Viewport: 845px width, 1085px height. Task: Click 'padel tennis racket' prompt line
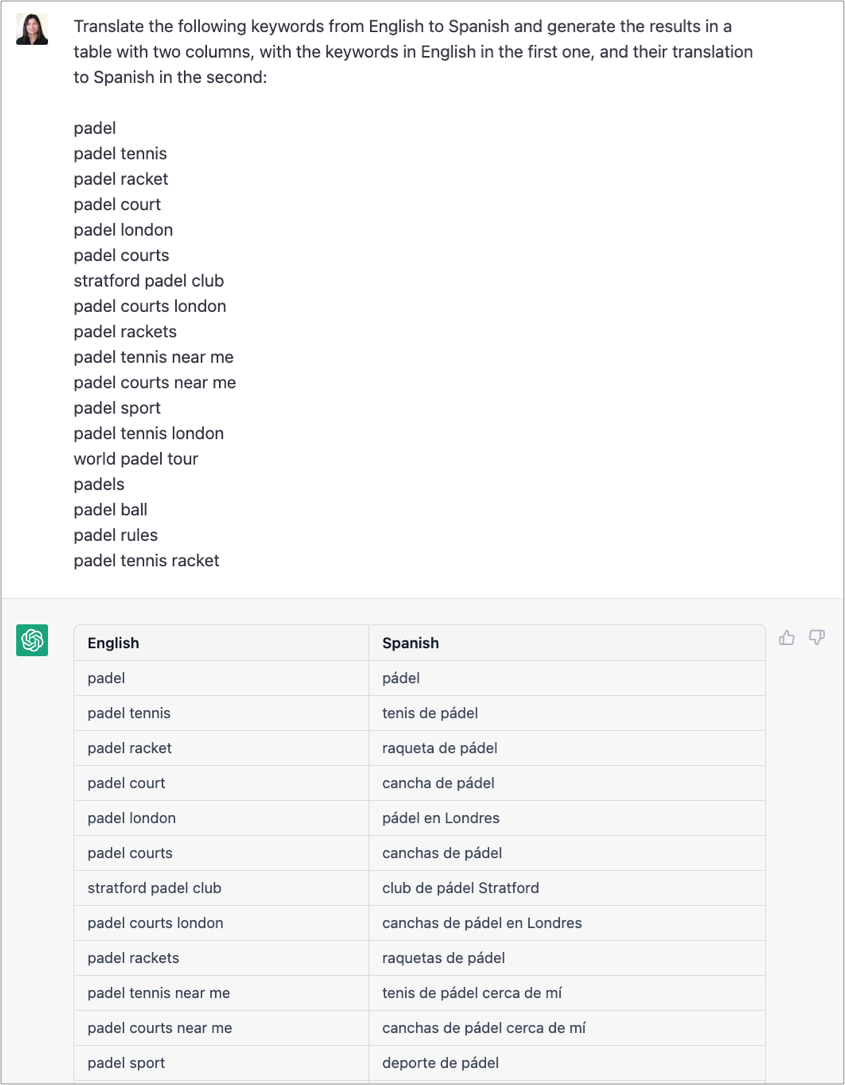coord(146,561)
